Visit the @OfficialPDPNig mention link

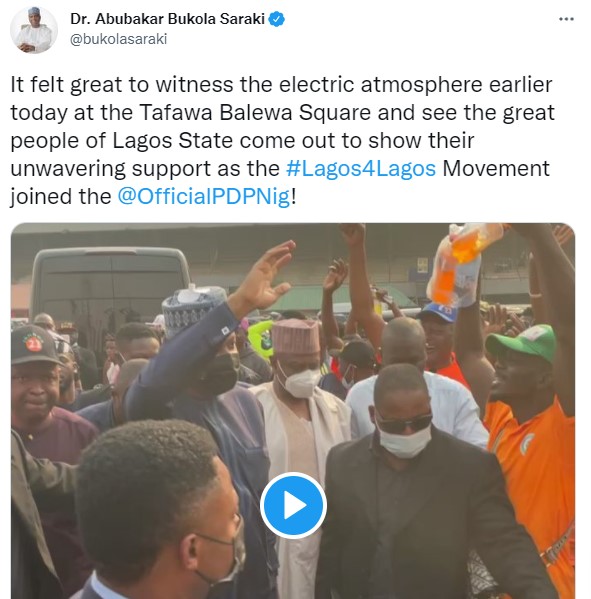click(204, 196)
